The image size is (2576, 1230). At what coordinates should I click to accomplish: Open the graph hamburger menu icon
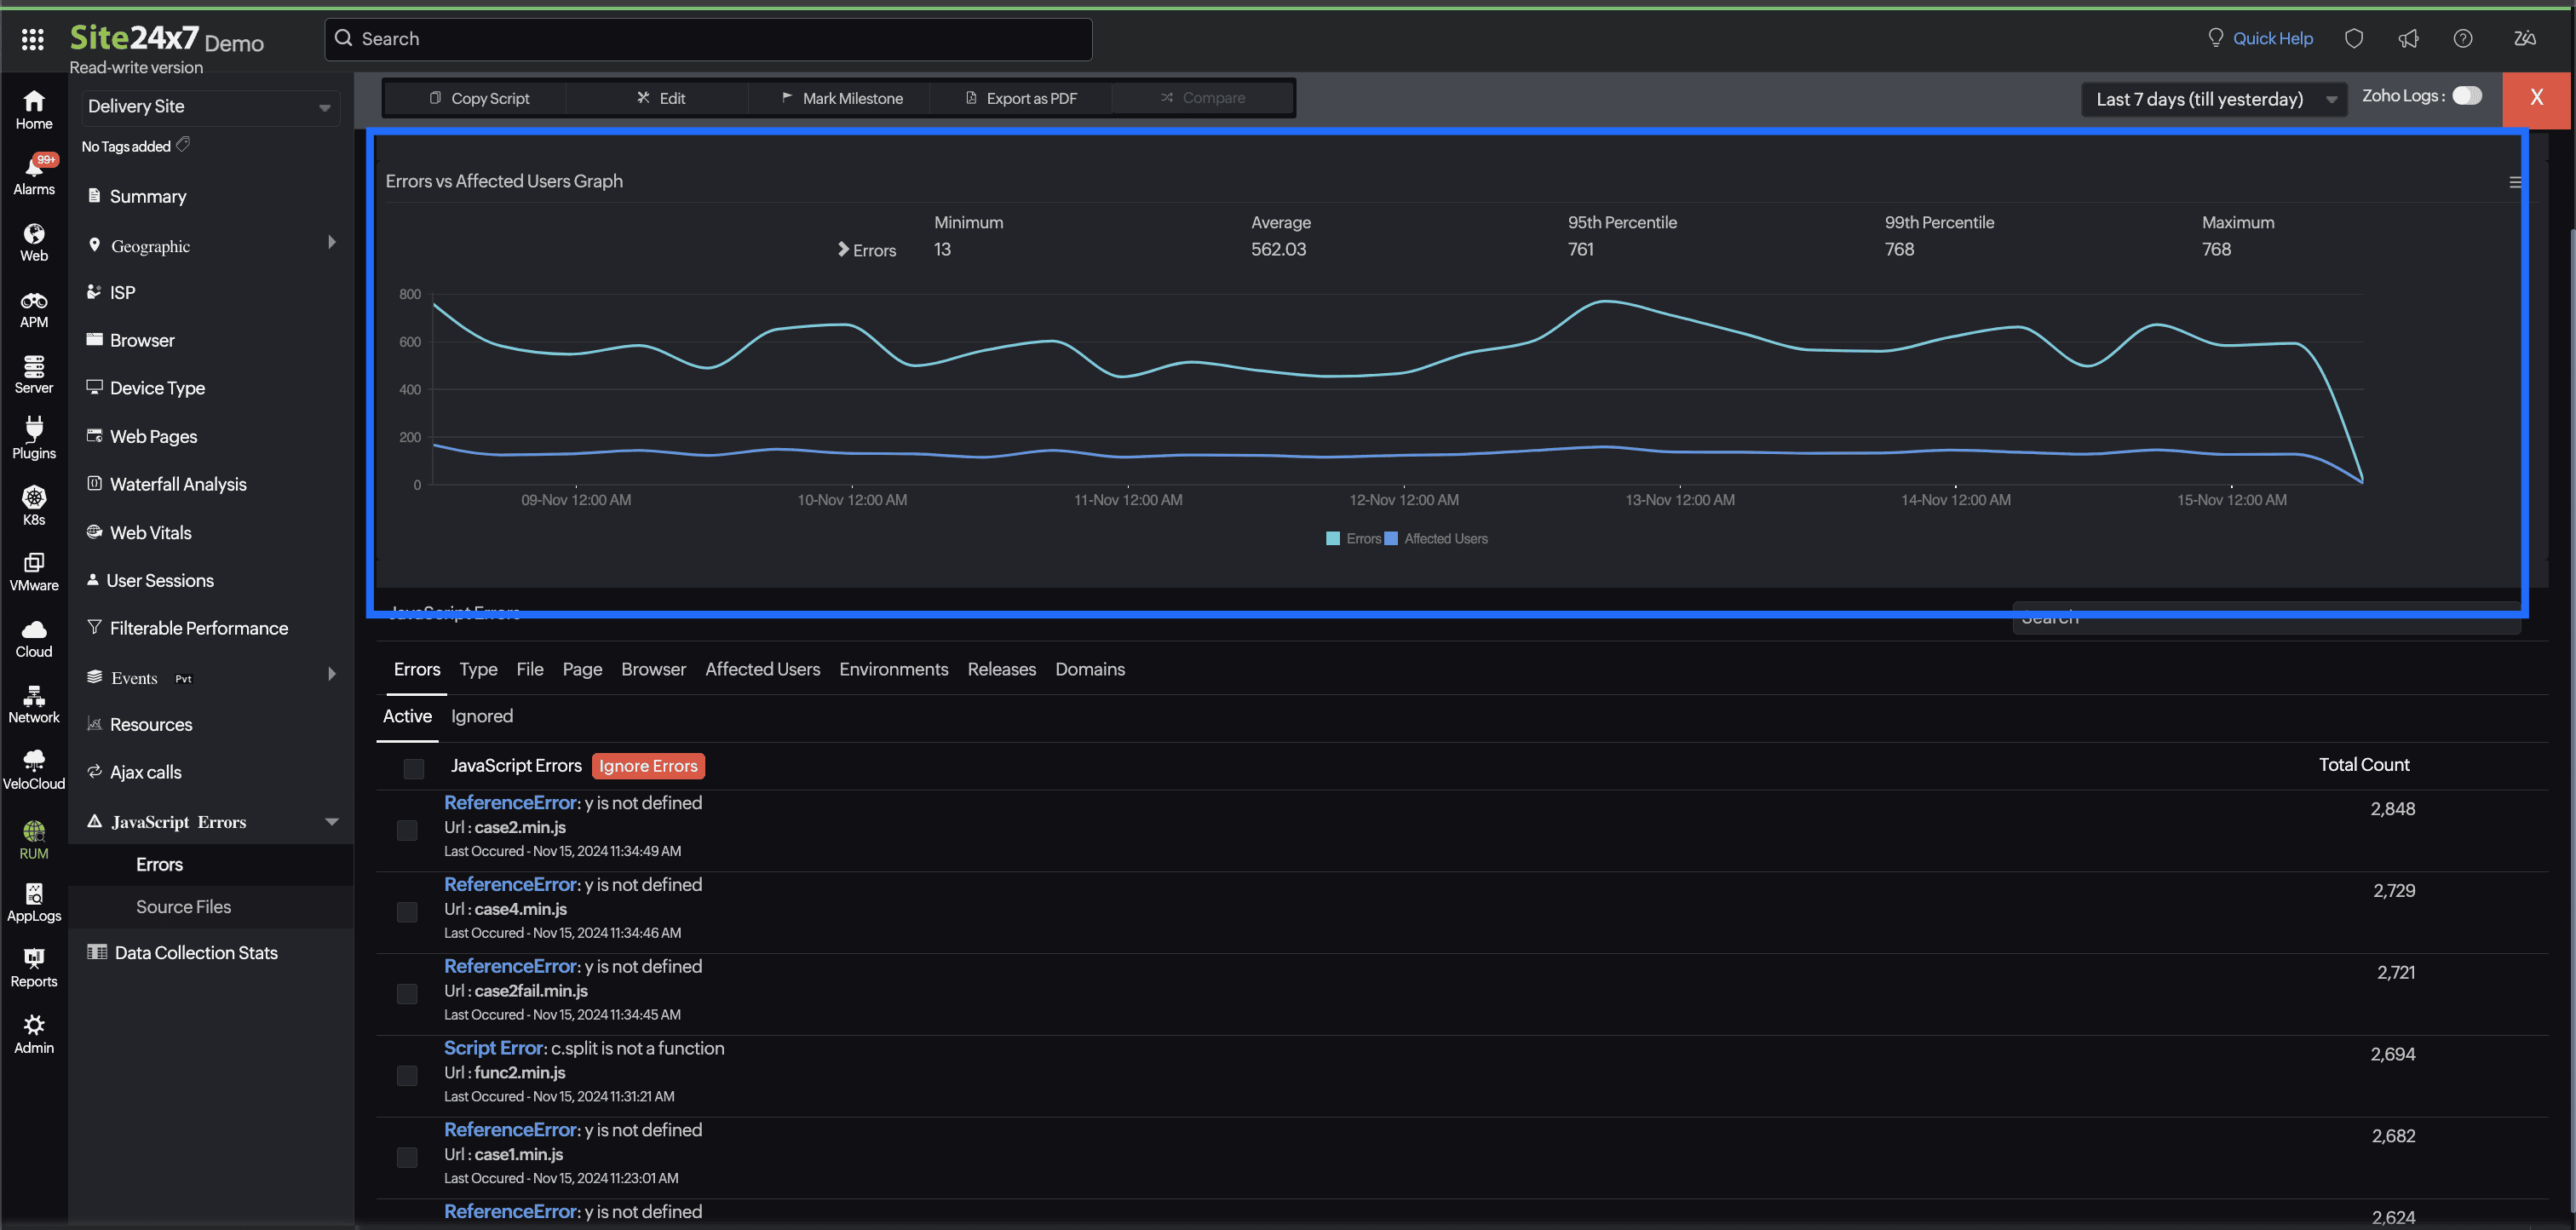(x=2514, y=182)
